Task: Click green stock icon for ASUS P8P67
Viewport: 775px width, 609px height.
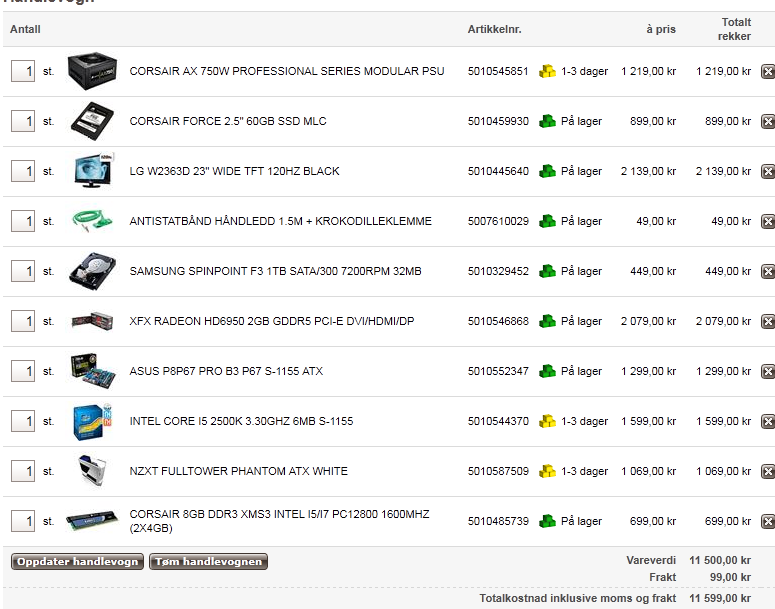Action: pos(547,371)
